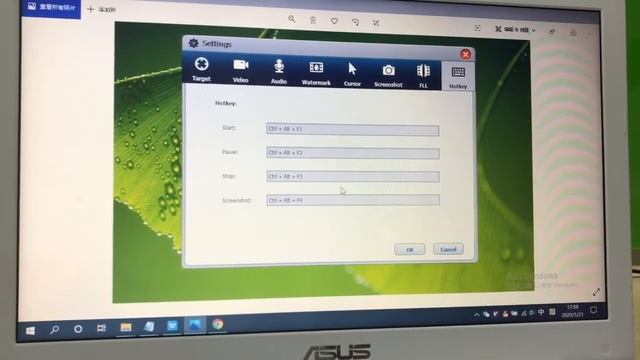Screen dimensions: 640x360
Task: Click the plus Add to button in Photos
Action: coord(102,9)
